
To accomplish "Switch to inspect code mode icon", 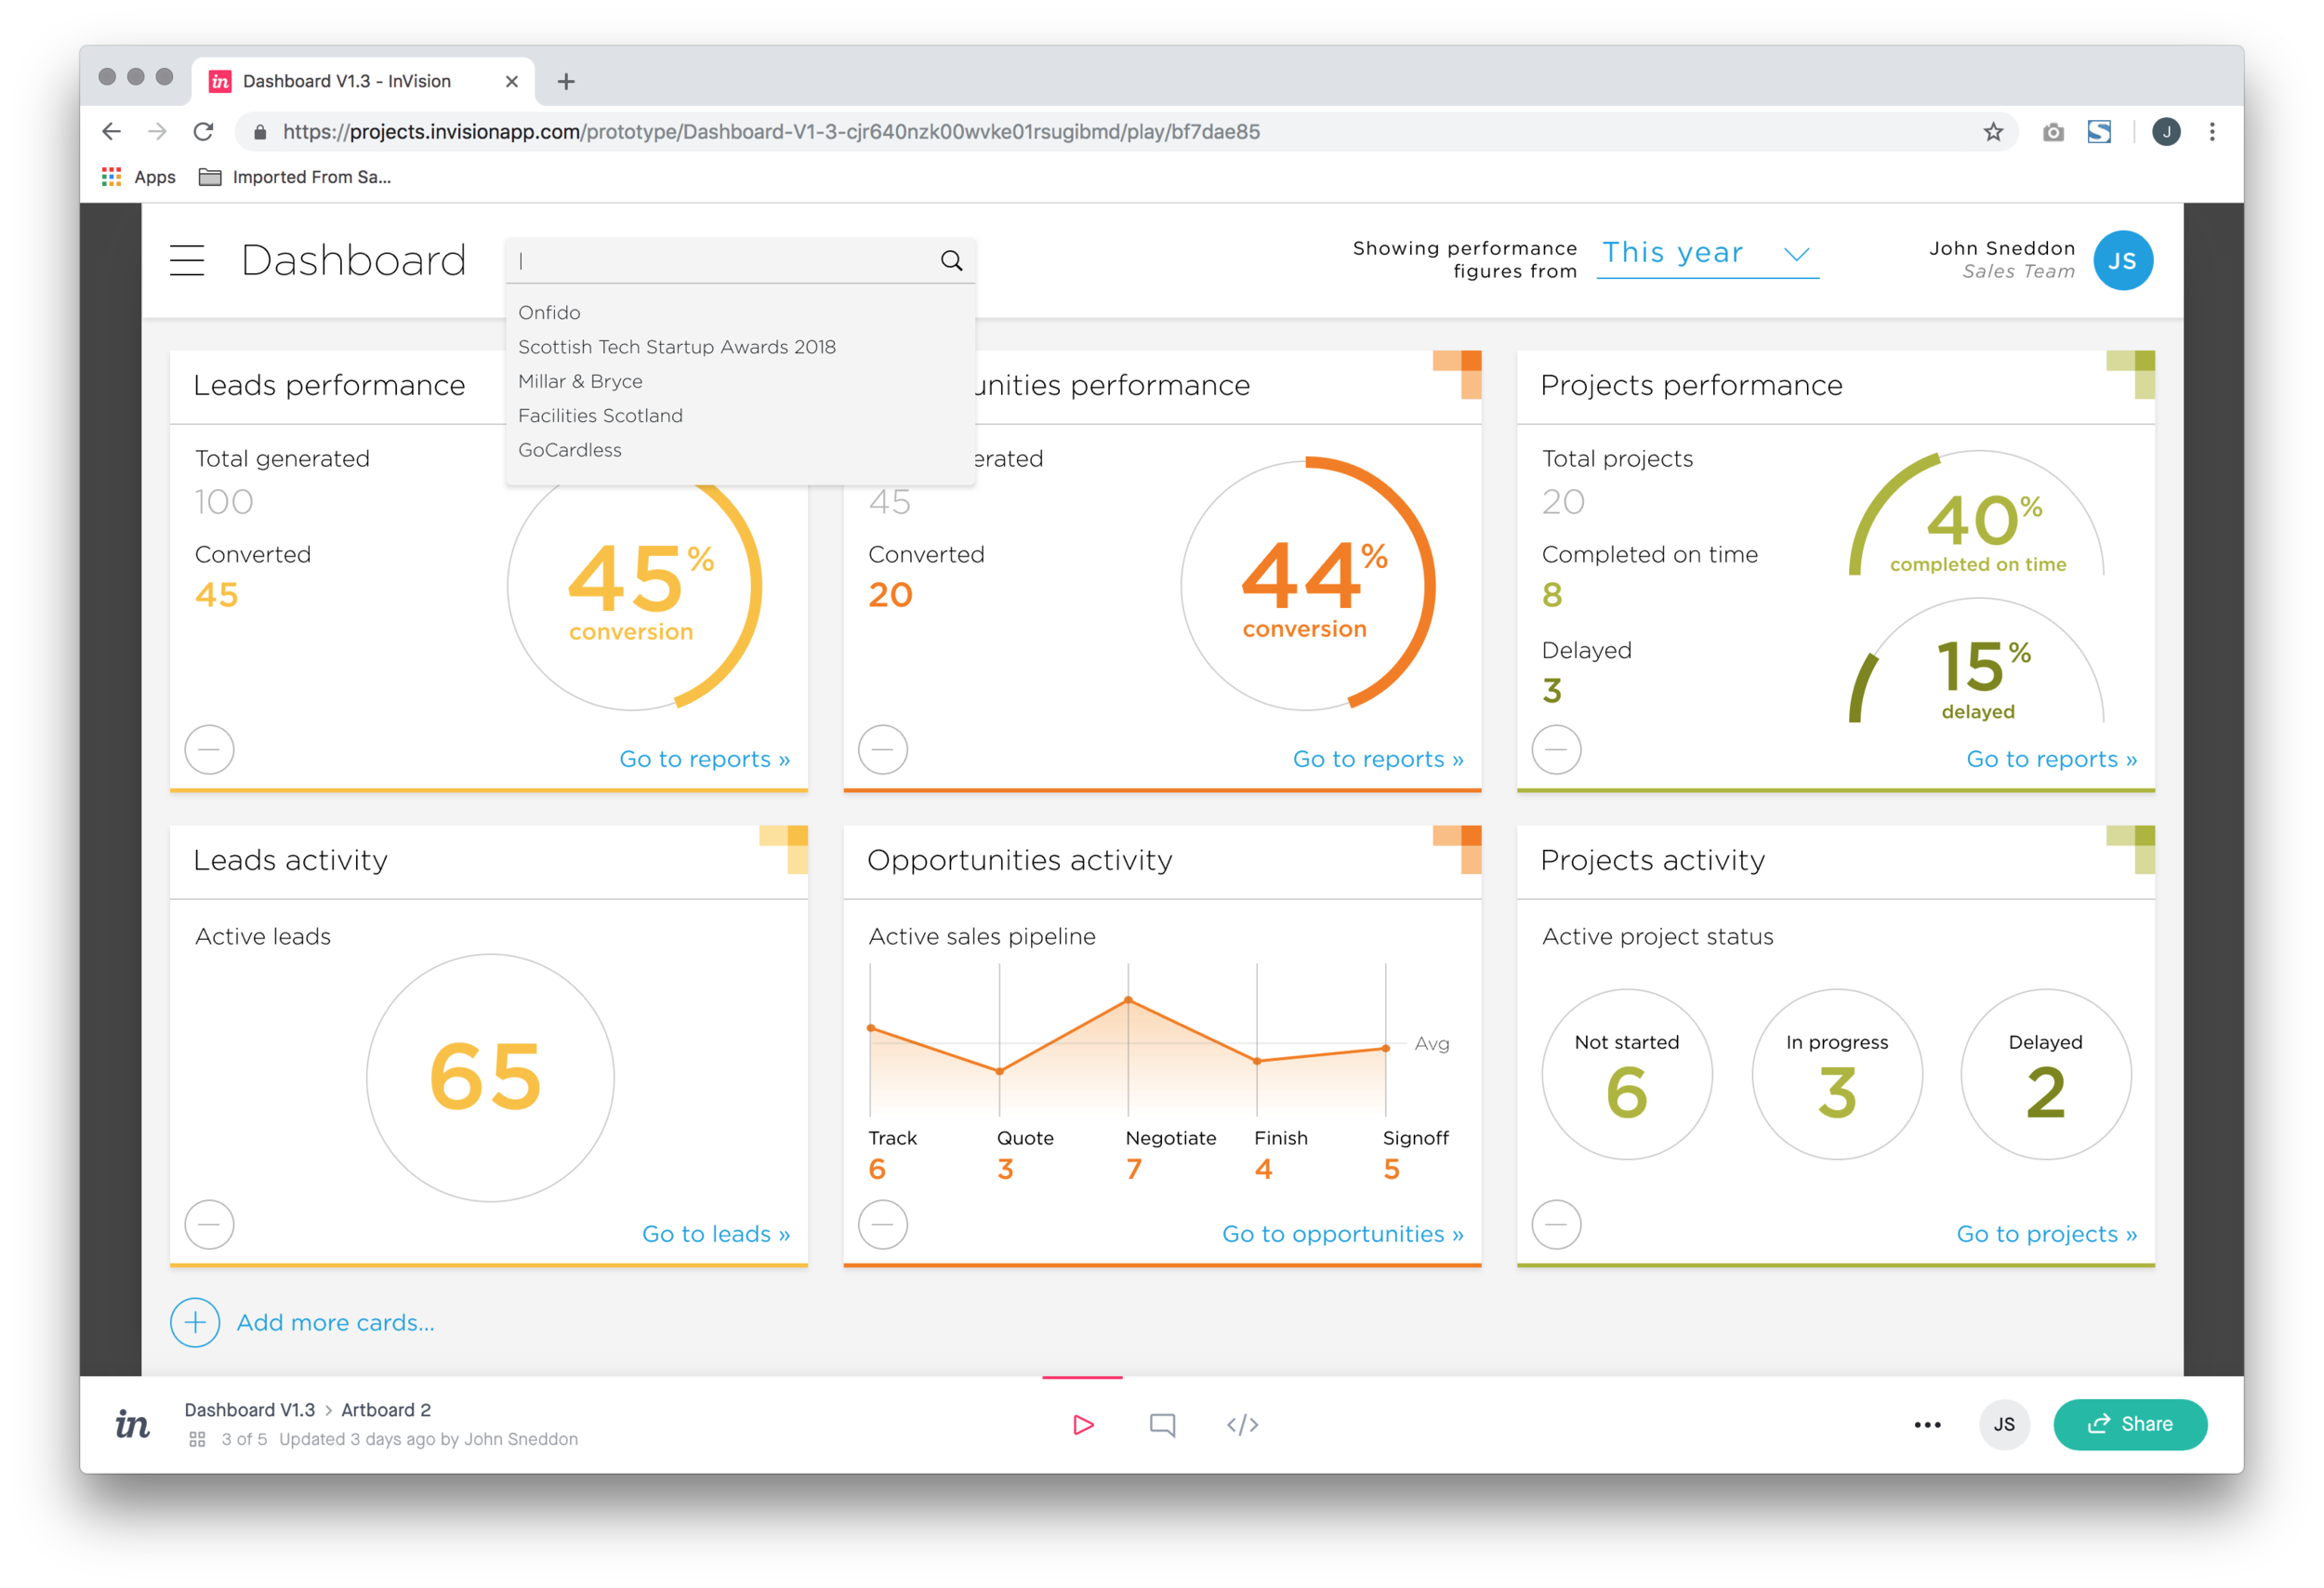I will coord(1242,1424).
